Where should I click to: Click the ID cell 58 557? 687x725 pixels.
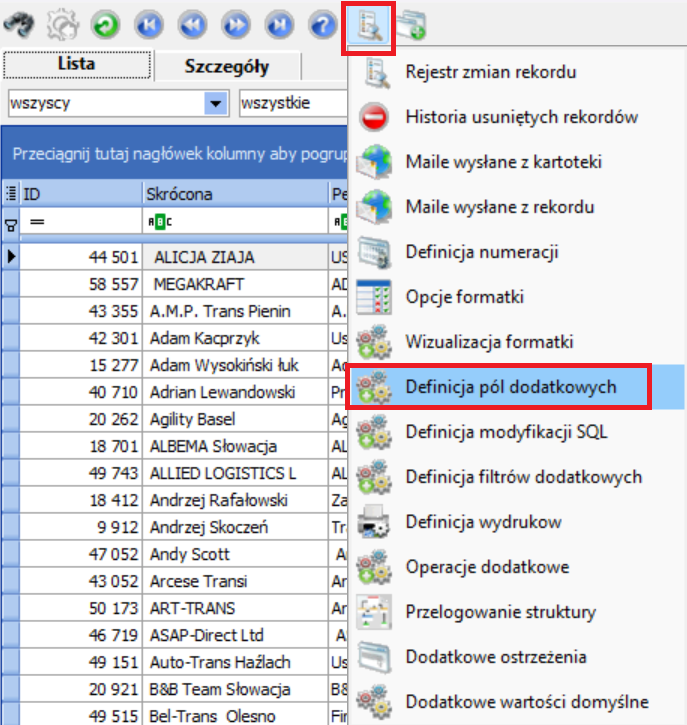pos(81,284)
